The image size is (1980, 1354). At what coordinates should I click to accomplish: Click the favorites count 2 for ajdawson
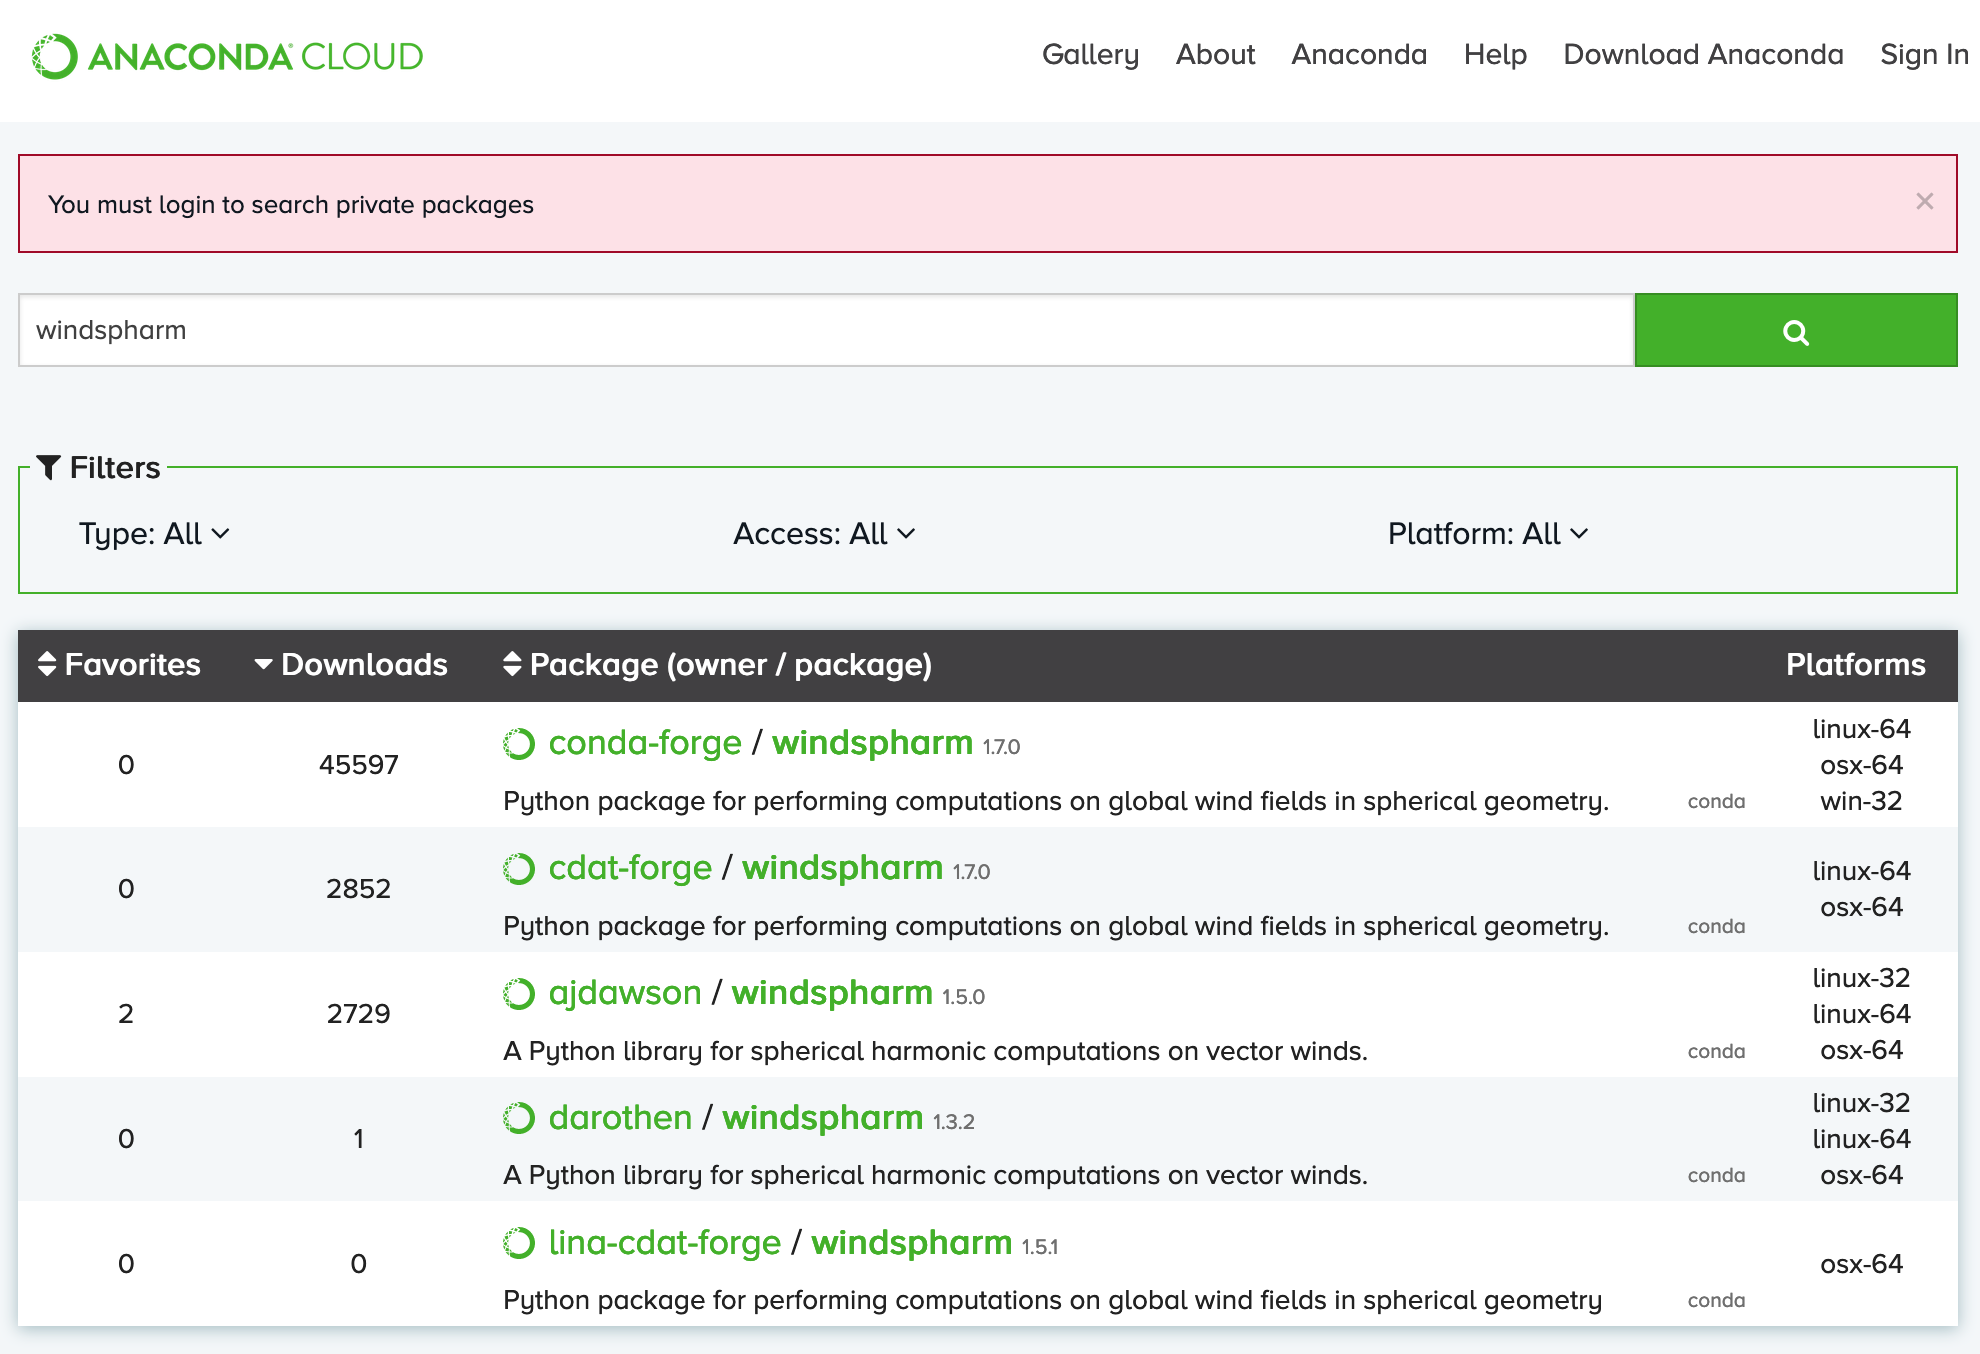click(x=126, y=1014)
